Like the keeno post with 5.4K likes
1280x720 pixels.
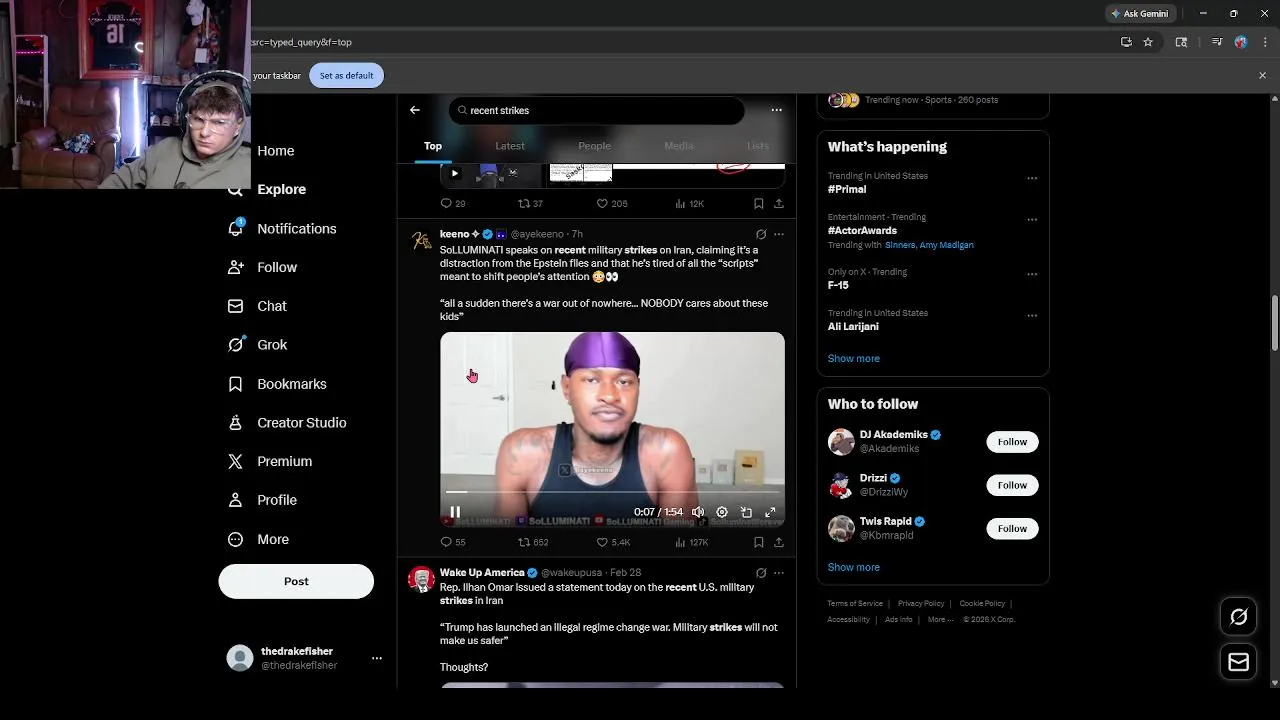click(613, 542)
